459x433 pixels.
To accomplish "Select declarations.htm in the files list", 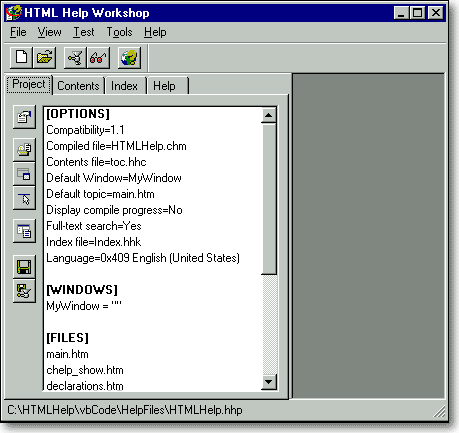I will point(85,386).
